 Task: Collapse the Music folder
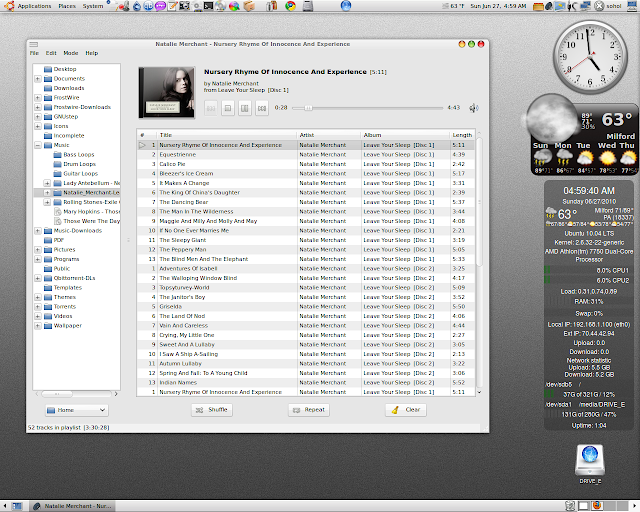tap(38, 145)
